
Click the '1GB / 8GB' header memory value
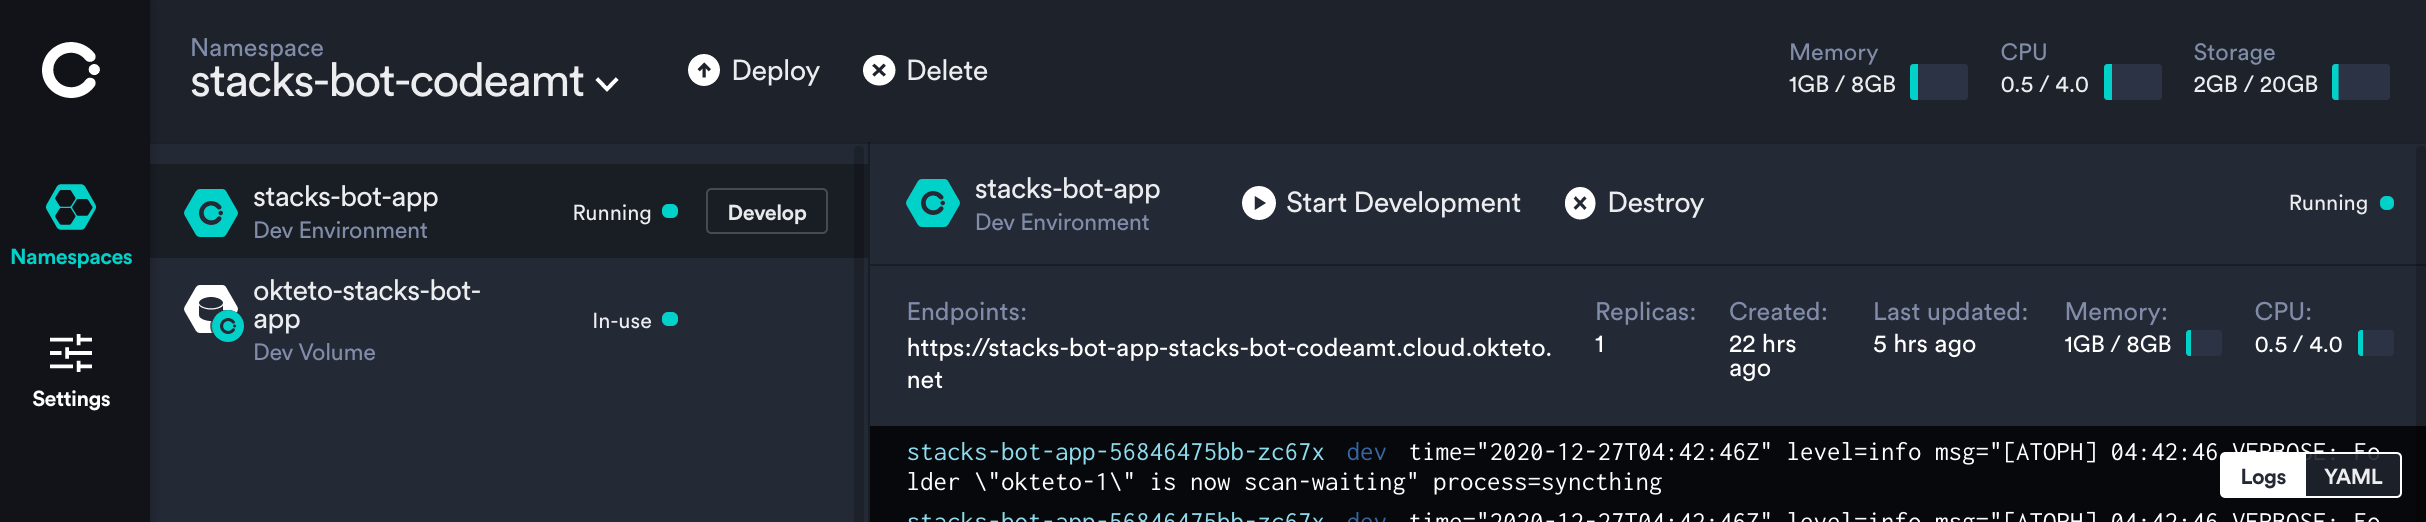pyautogui.click(x=1842, y=84)
